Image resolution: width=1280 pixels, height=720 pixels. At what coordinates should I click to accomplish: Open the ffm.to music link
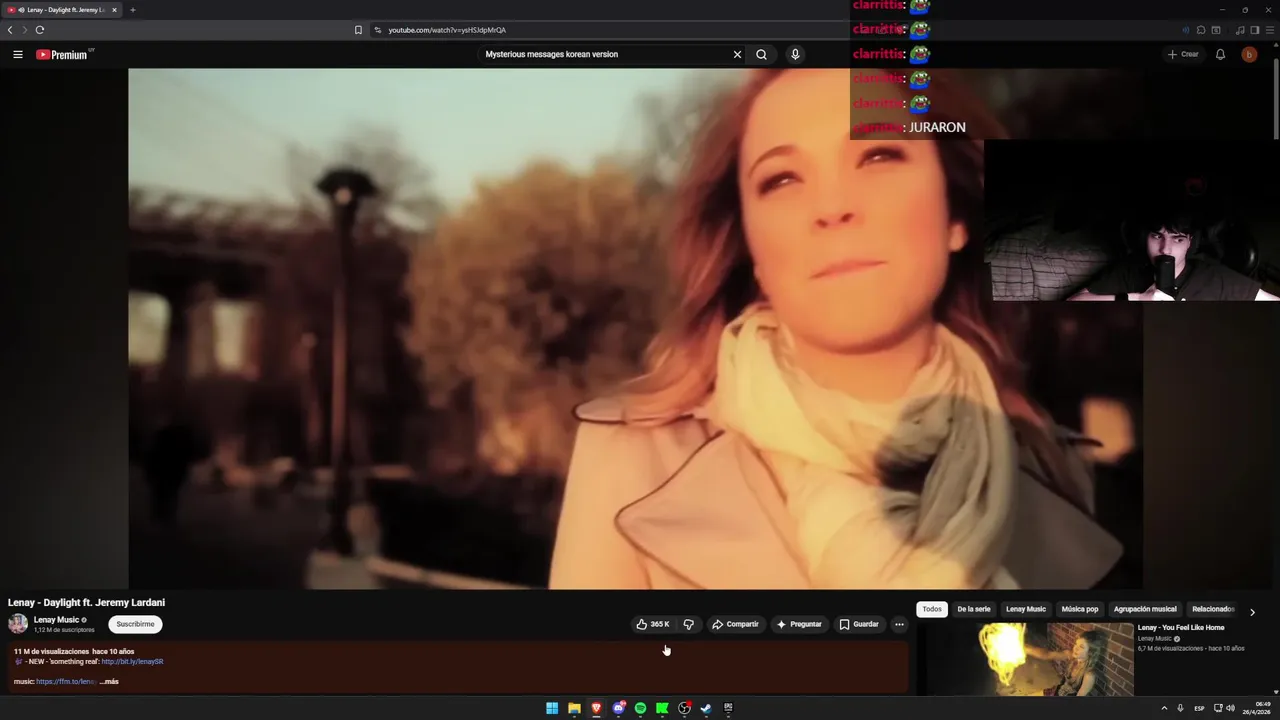(66, 681)
